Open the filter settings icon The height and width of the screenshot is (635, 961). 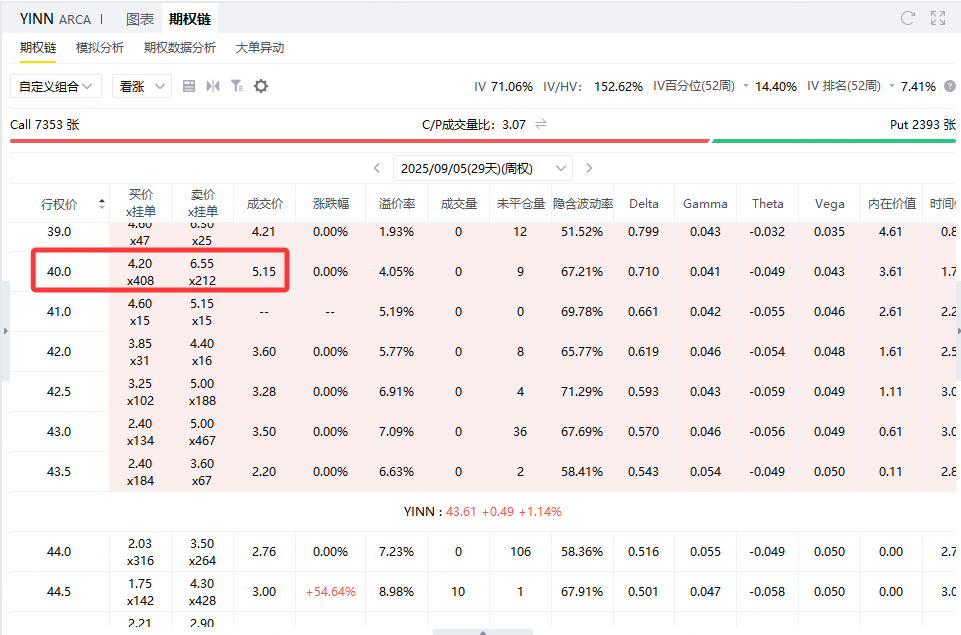(x=237, y=86)
